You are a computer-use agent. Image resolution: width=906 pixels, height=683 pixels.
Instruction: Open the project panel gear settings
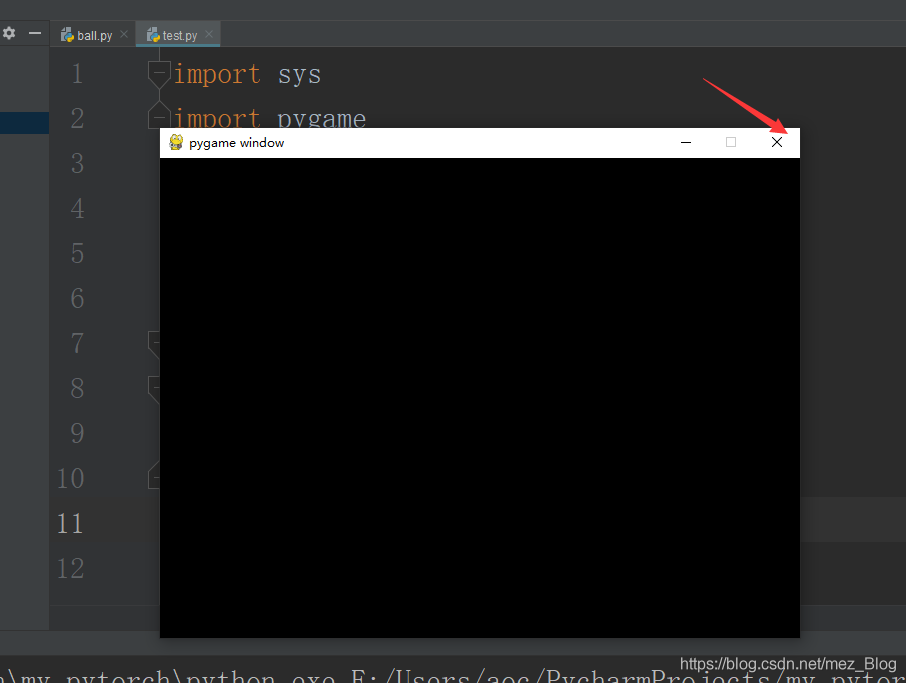9,33
